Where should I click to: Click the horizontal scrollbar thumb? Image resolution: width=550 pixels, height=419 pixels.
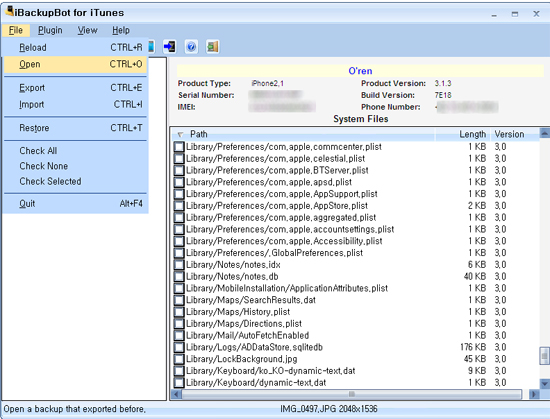tap(352, 394)
